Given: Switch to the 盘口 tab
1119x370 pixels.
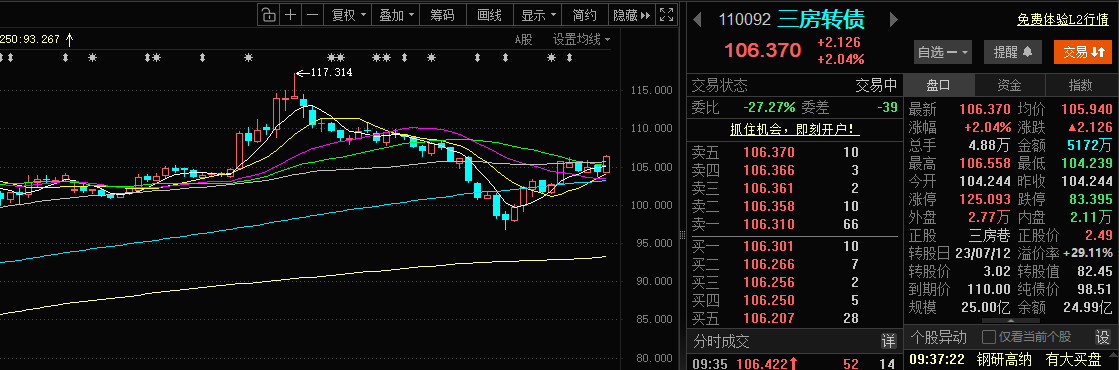Looking at the screenshot, I should 938,86.
